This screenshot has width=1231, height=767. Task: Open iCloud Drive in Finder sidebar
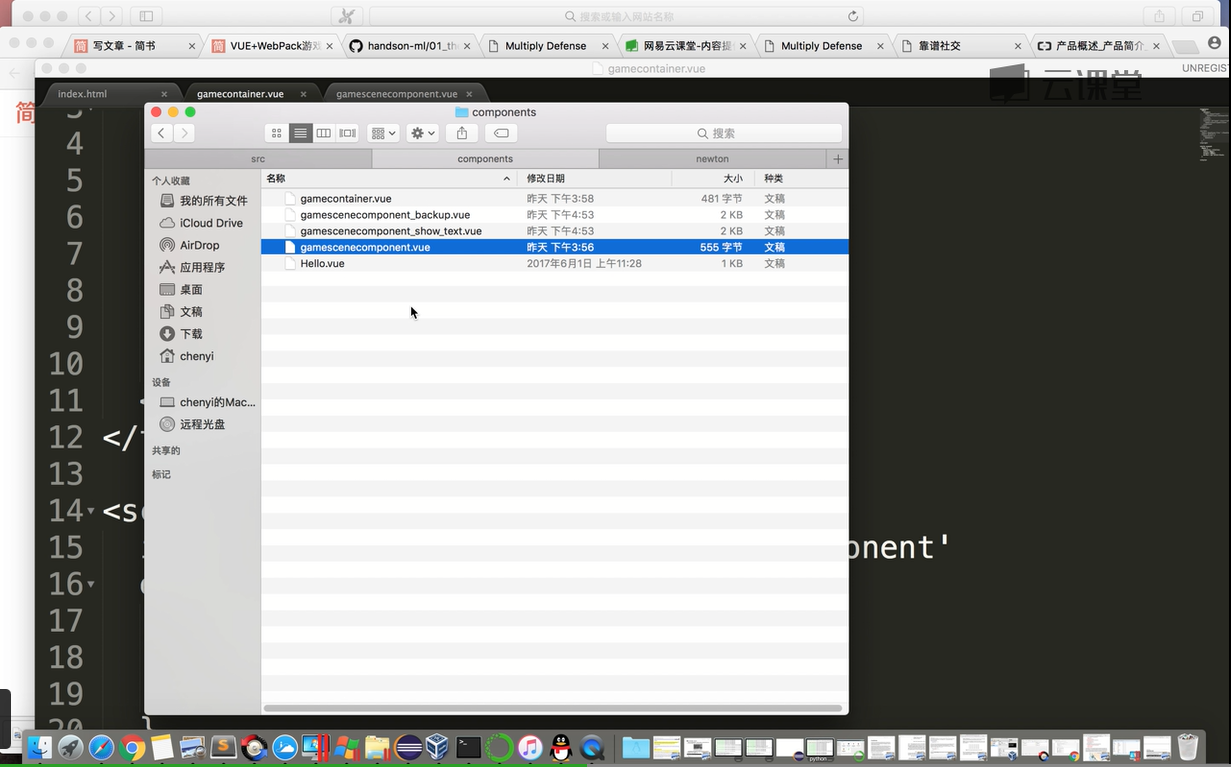pos(203,223)
